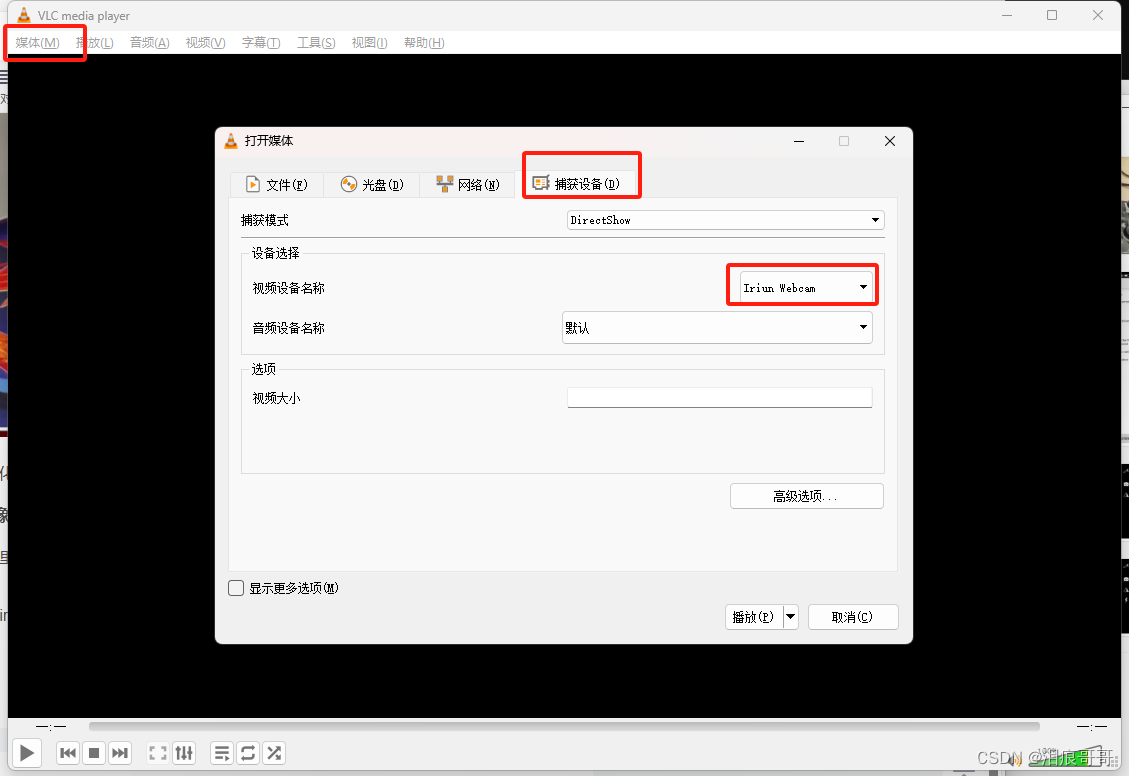Click the seek bar in the VLC main window
The width and height of the screenshot is (1129, 776).
click(564, 726)
